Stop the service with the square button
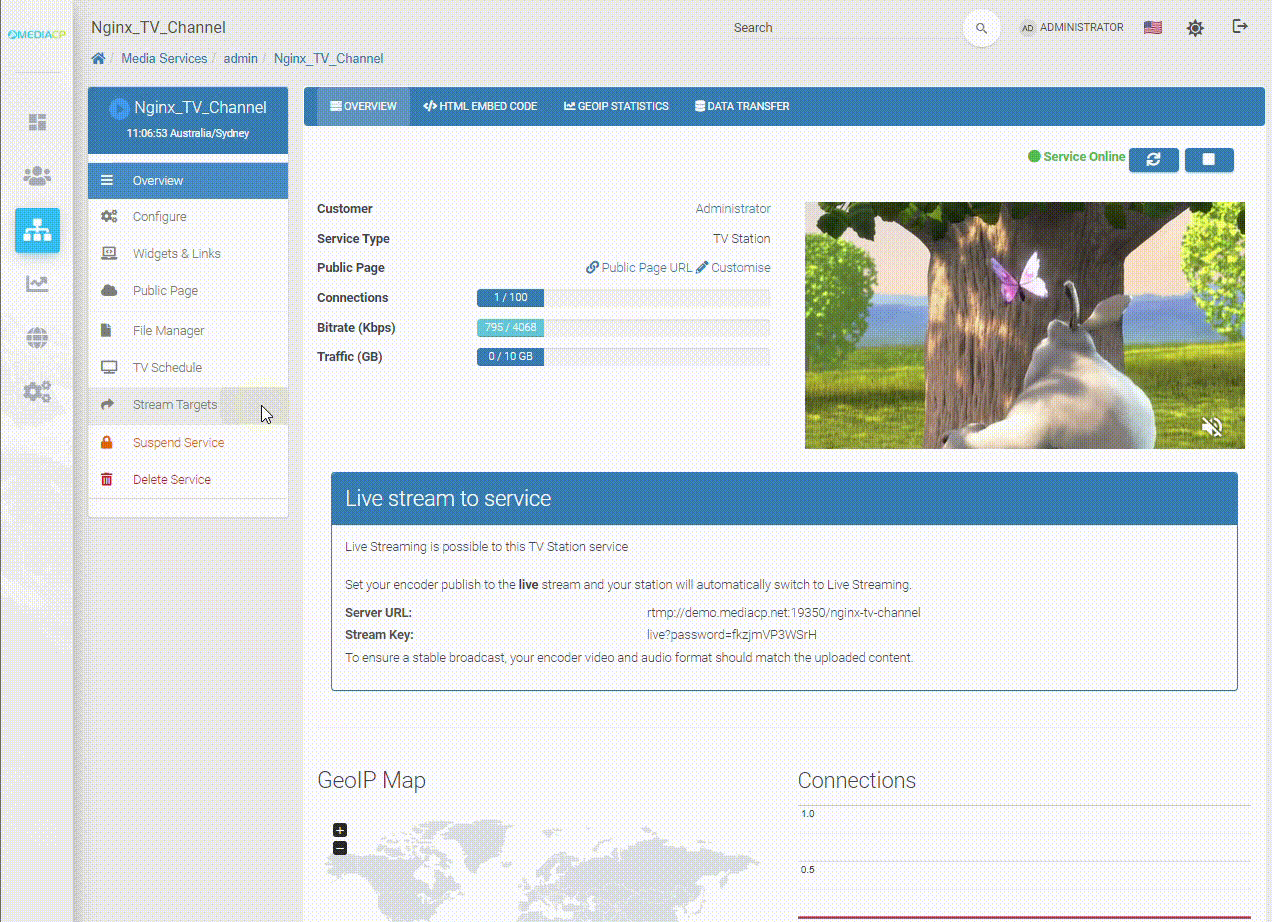This screenshot has height=922, width=1272. [1209, 160]
